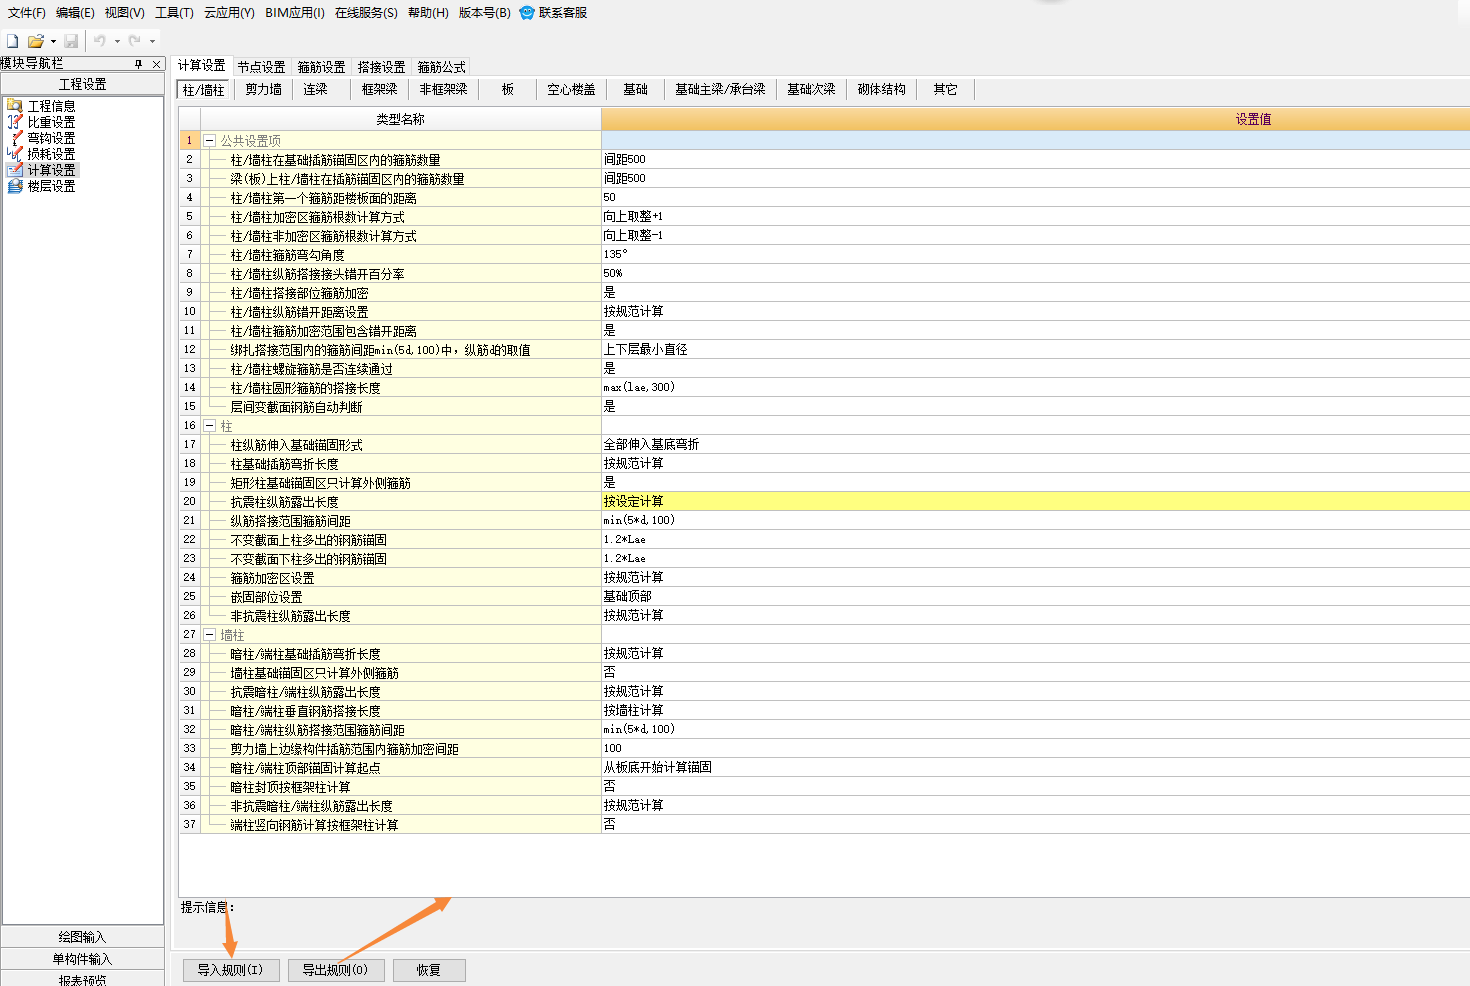
Task: Select the 连梁 component tab
Action: (x=315, y=89)
